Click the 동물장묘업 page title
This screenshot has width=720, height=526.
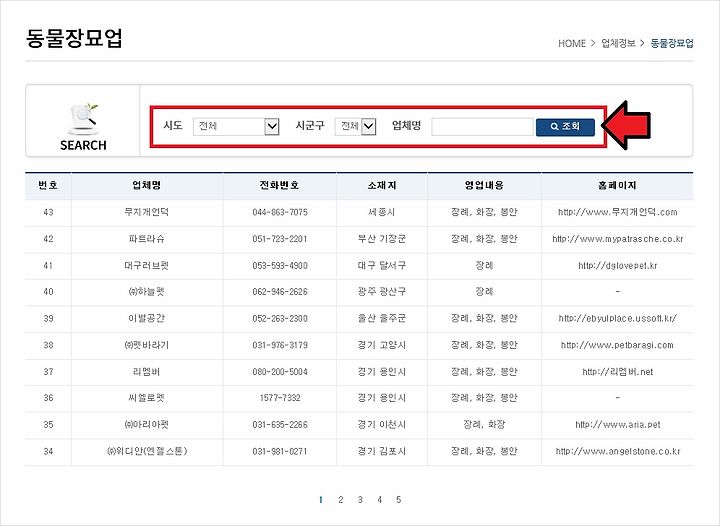coord(74,38)
